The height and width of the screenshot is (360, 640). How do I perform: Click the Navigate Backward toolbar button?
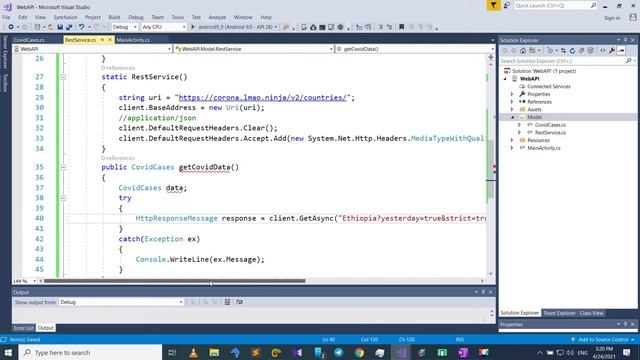coord(11,27)
